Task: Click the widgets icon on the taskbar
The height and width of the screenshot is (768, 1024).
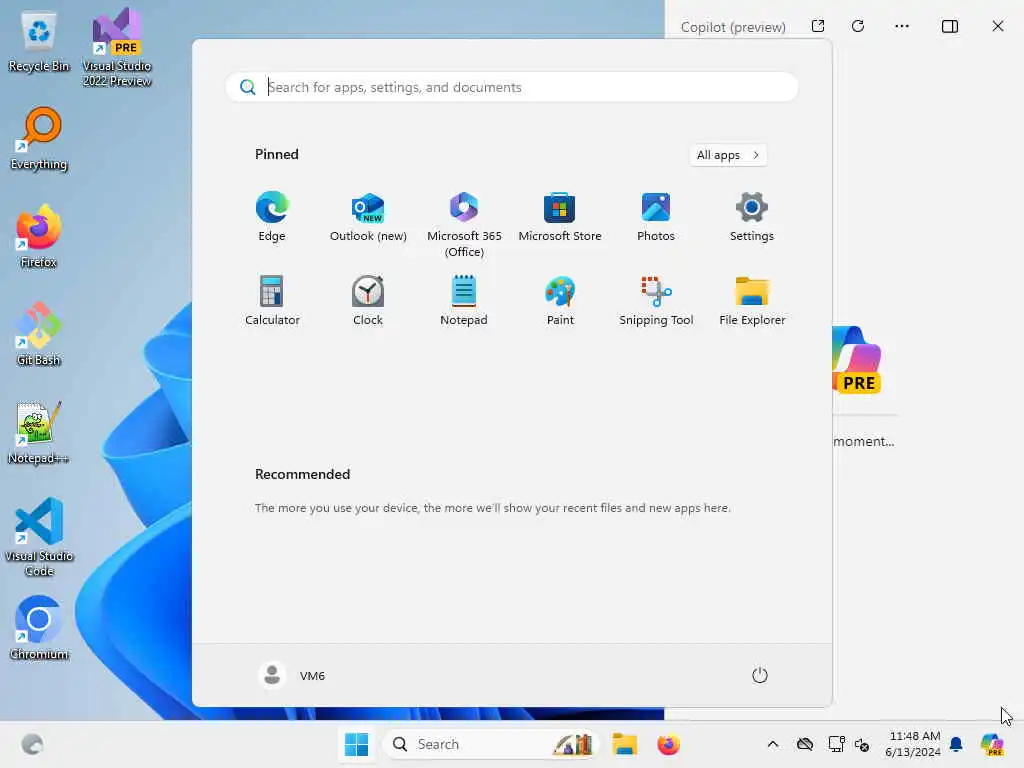Action: click(x=32, y=744)
